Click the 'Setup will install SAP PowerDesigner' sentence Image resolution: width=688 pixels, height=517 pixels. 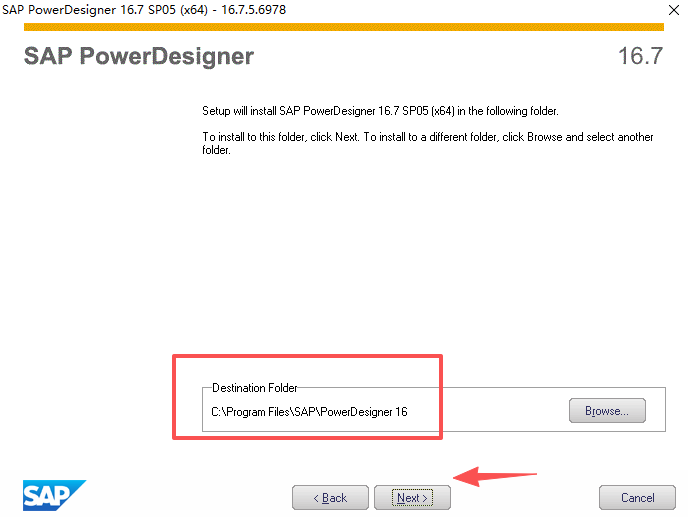coord(380,111)
